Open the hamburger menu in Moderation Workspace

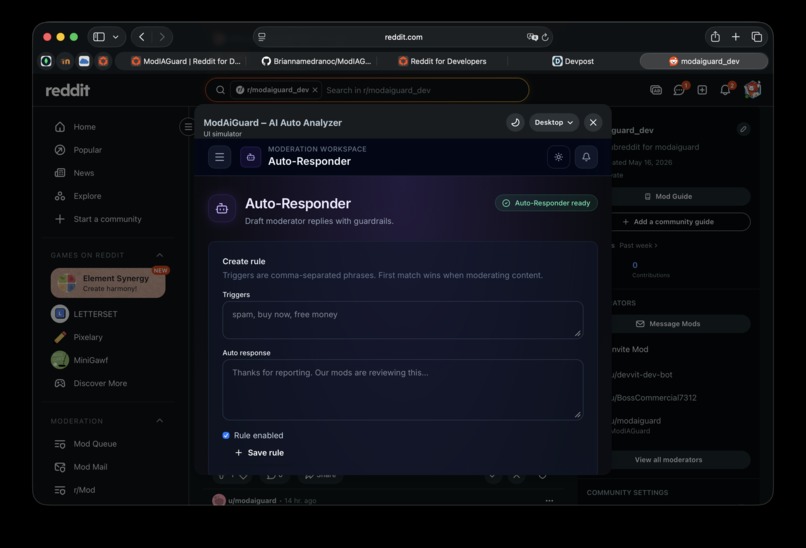219,157
